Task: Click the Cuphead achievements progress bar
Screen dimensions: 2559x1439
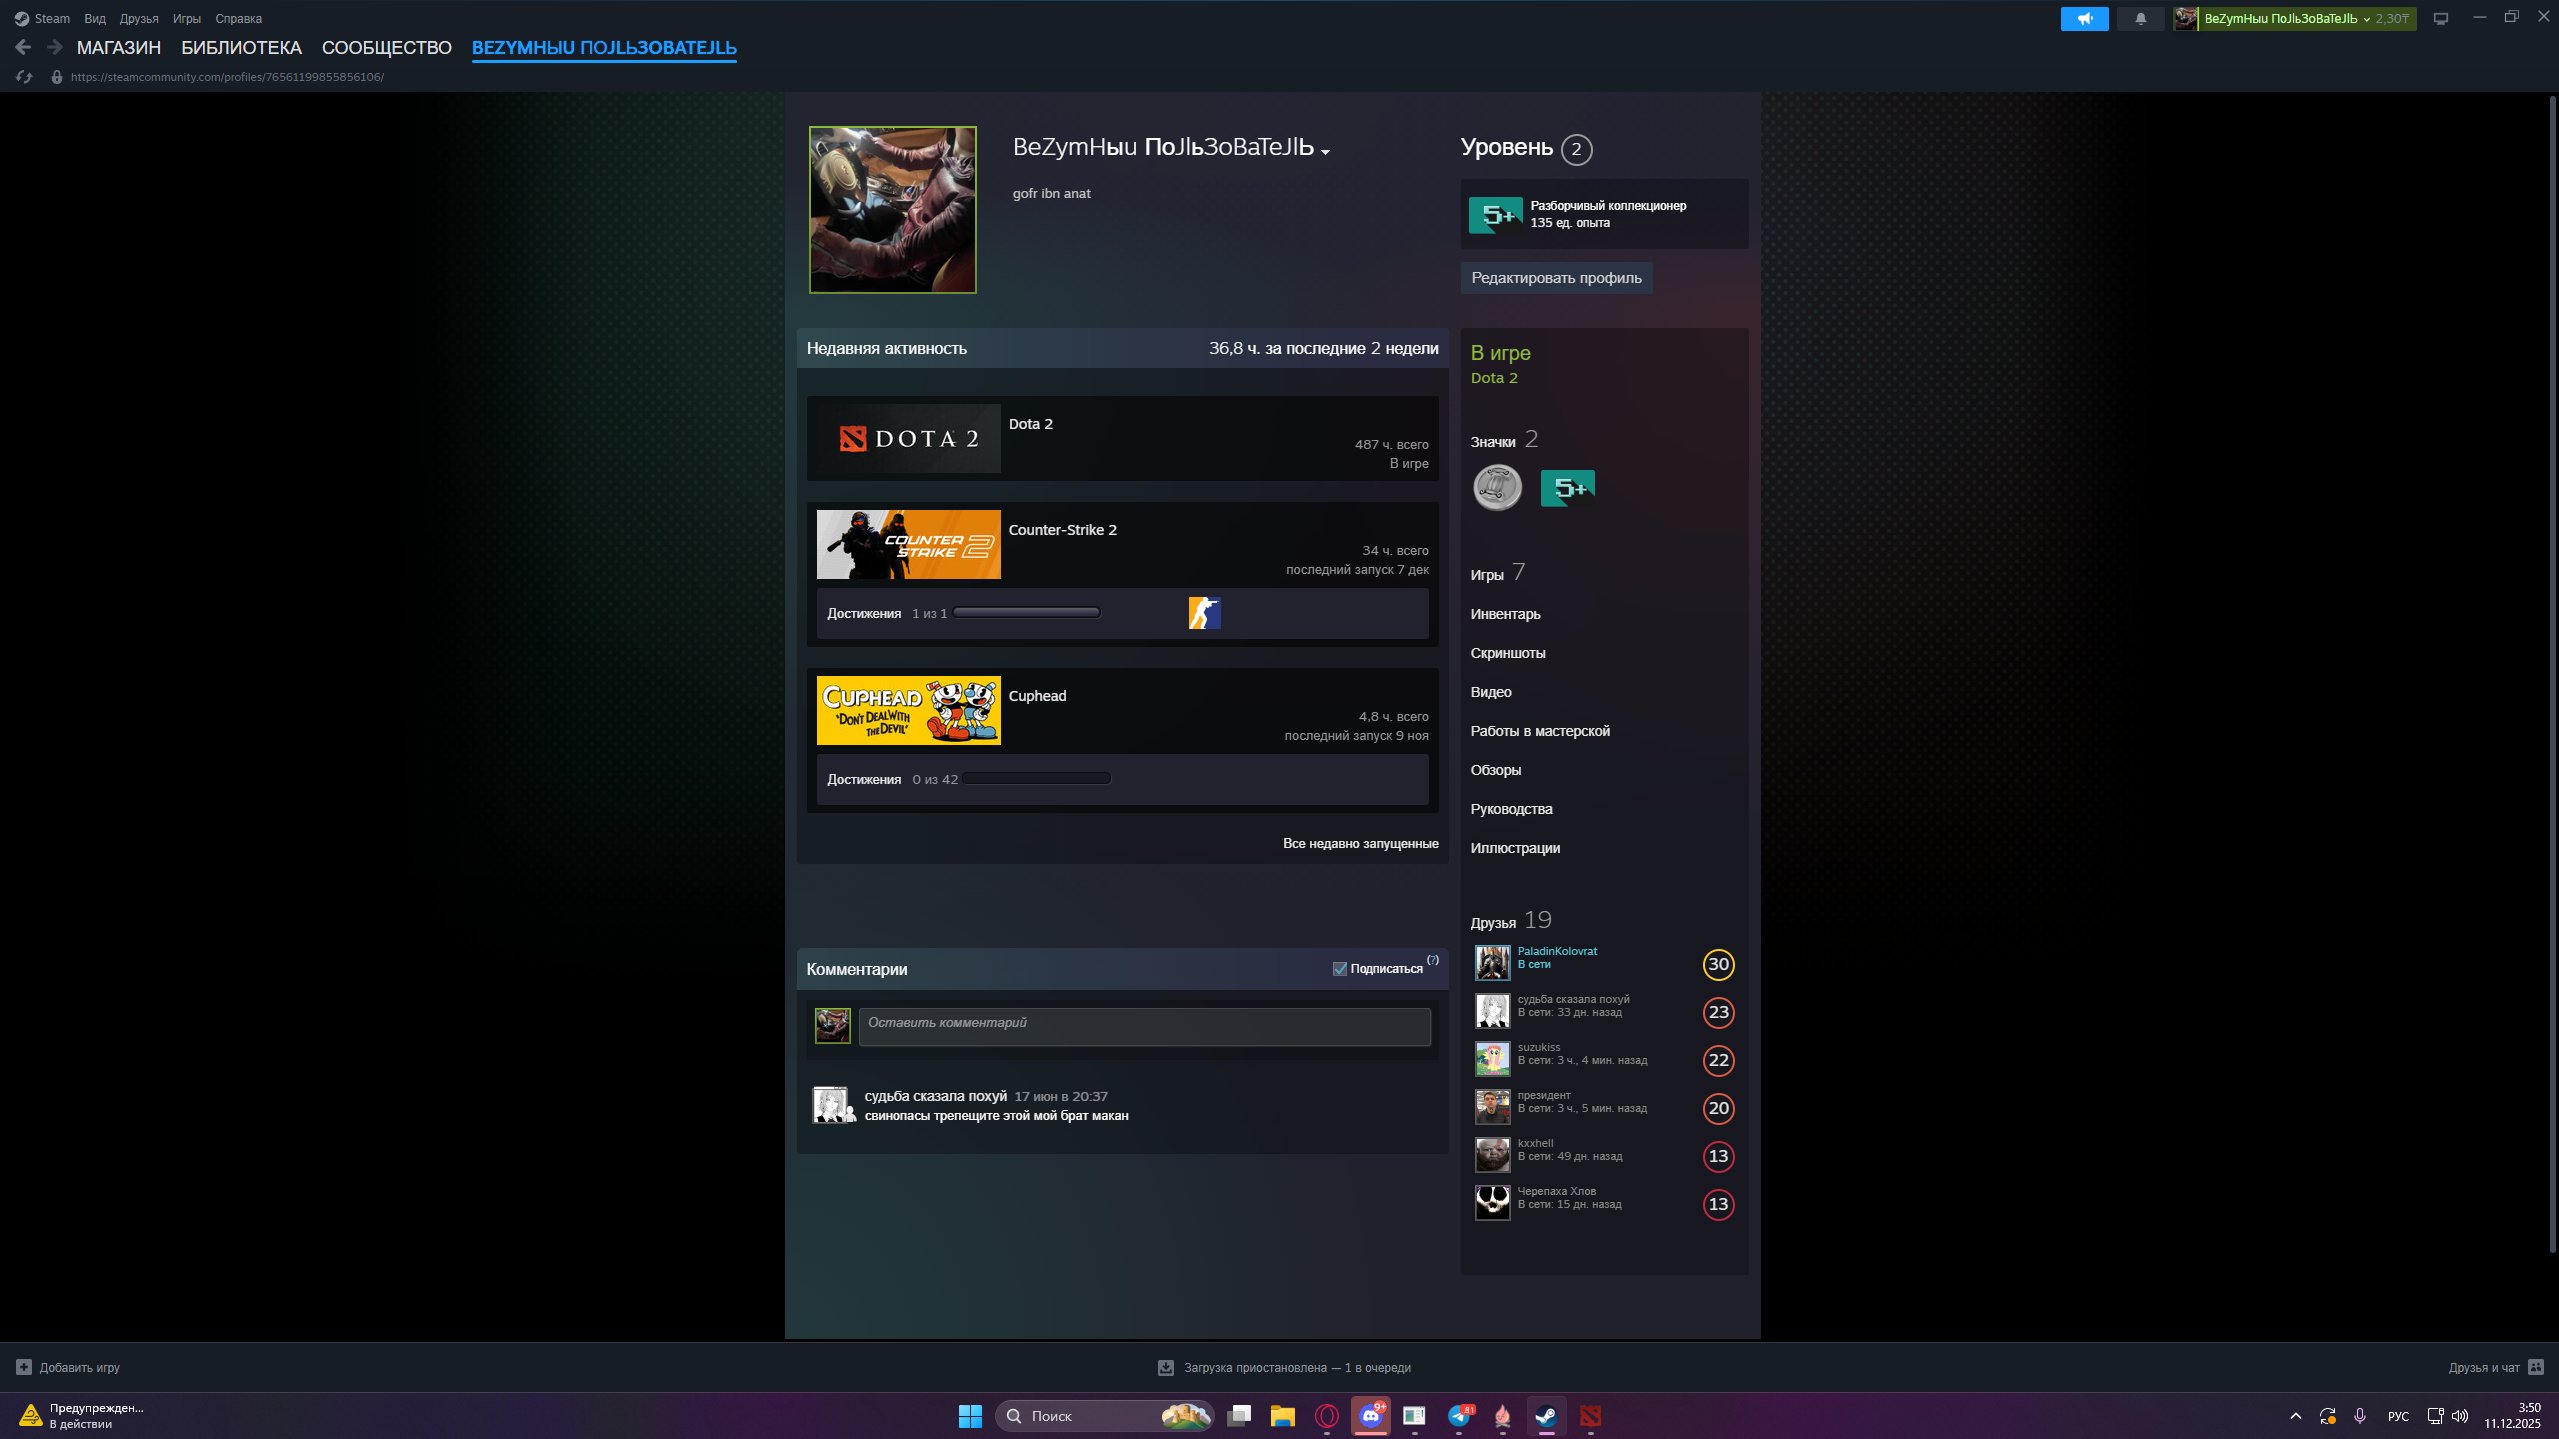Action: [x=1036, y=779]
